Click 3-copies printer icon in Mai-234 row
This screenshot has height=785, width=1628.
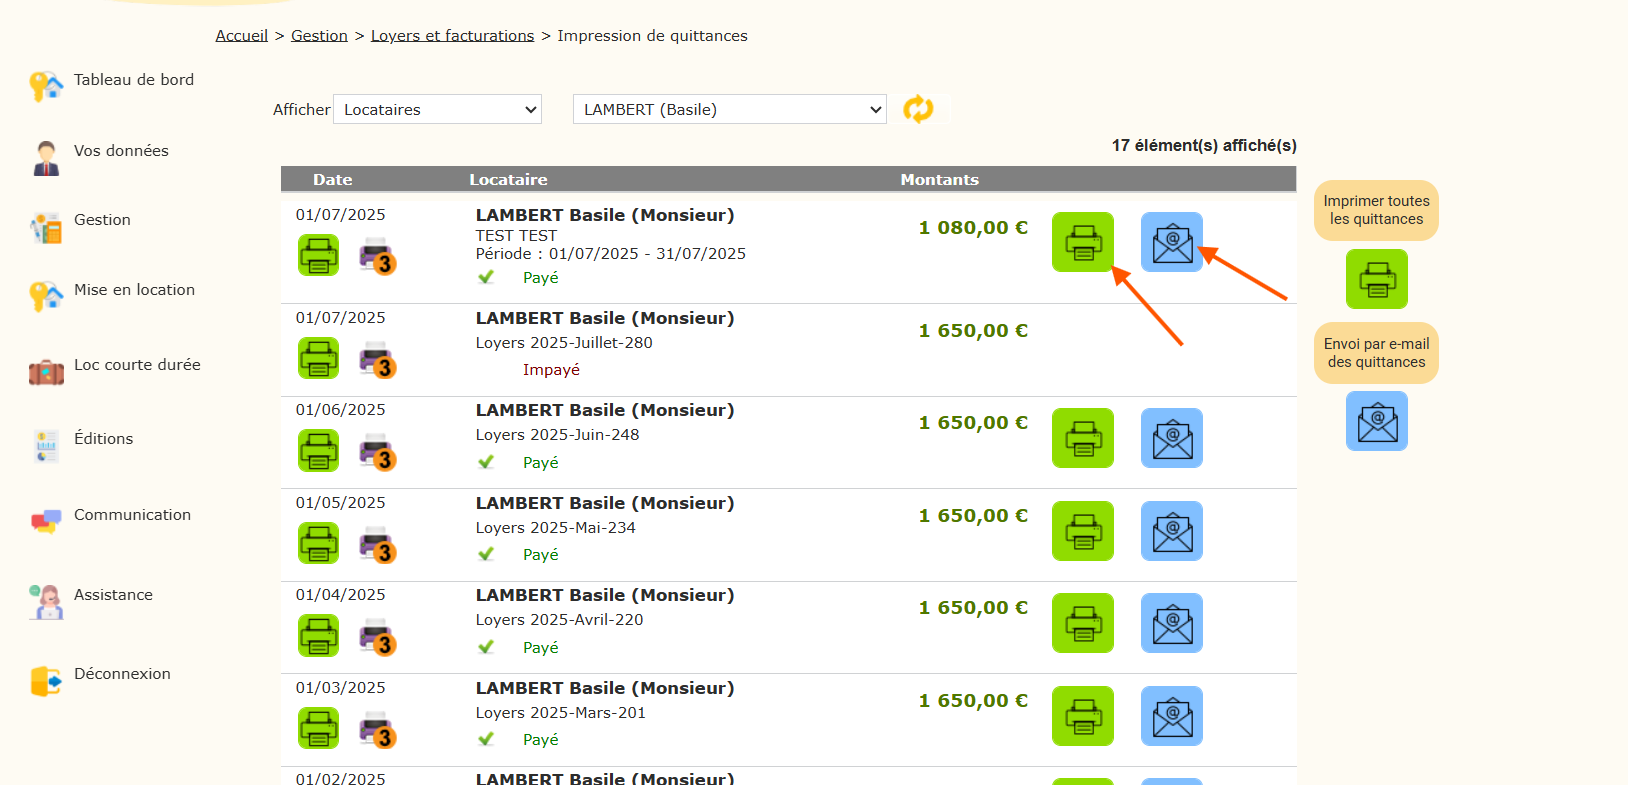[377, 544]
